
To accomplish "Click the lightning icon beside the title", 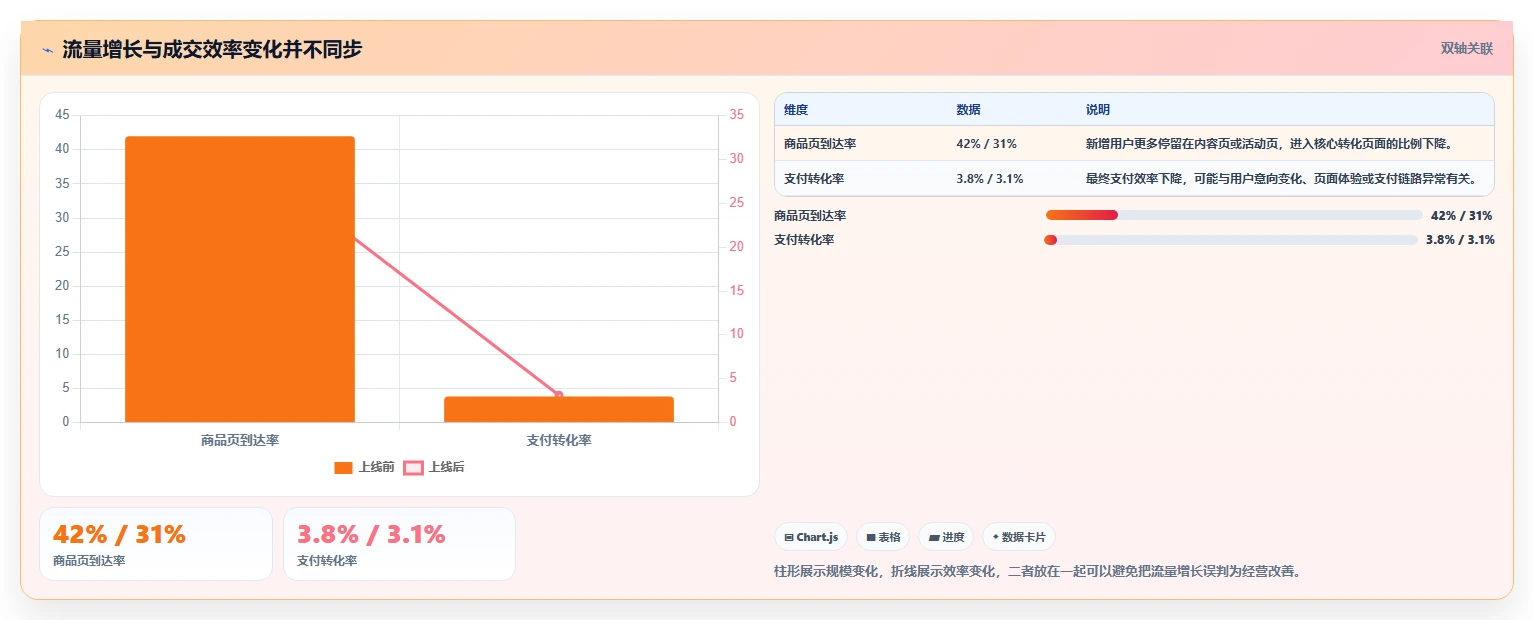I will pos(47,50).
